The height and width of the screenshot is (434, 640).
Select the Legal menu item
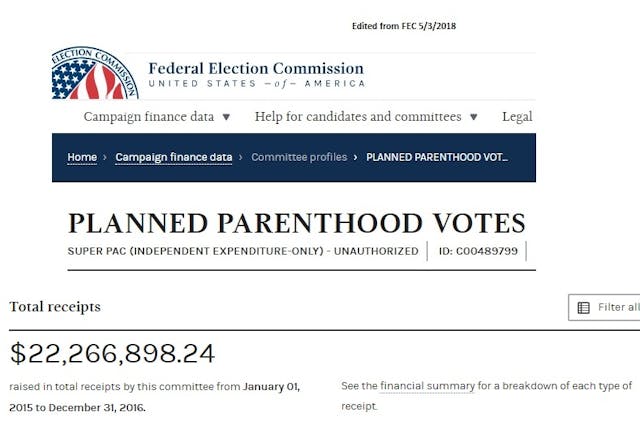pyautogui.click(x=516, y=117)
